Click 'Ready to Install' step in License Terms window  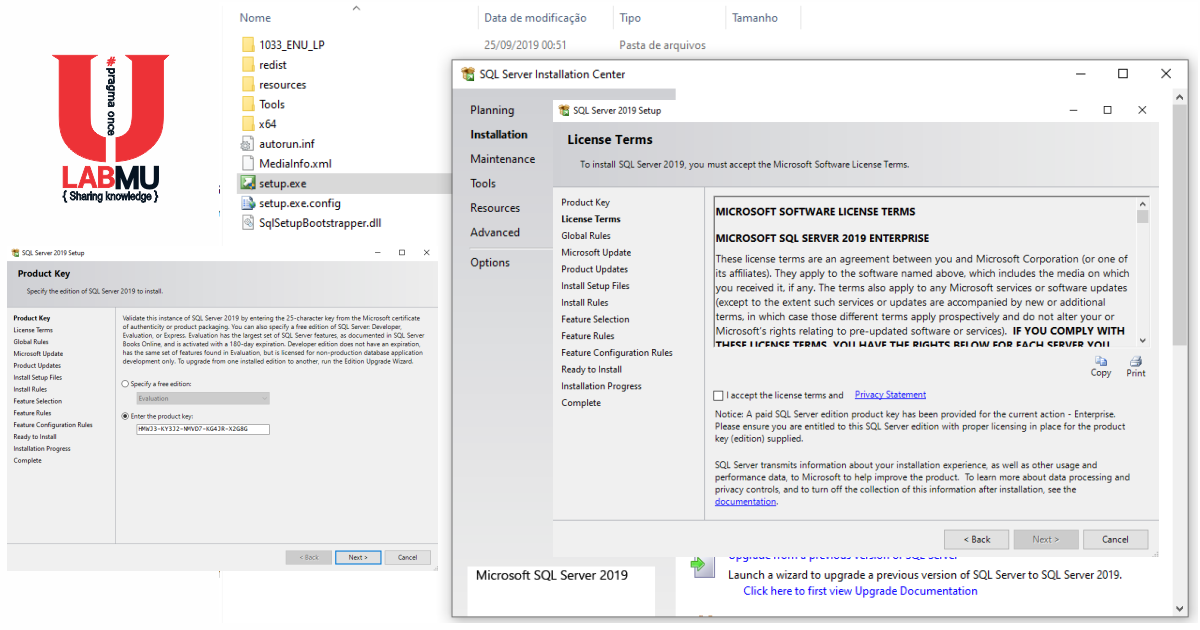click(x=591, y=369)
